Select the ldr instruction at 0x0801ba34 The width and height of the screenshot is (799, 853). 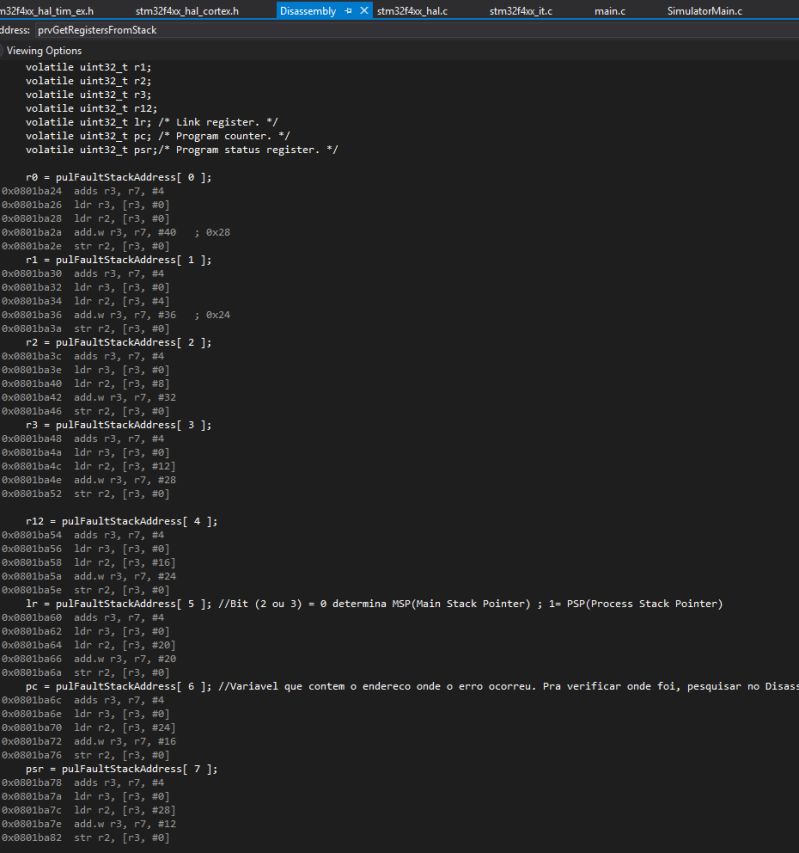(85, 301)
